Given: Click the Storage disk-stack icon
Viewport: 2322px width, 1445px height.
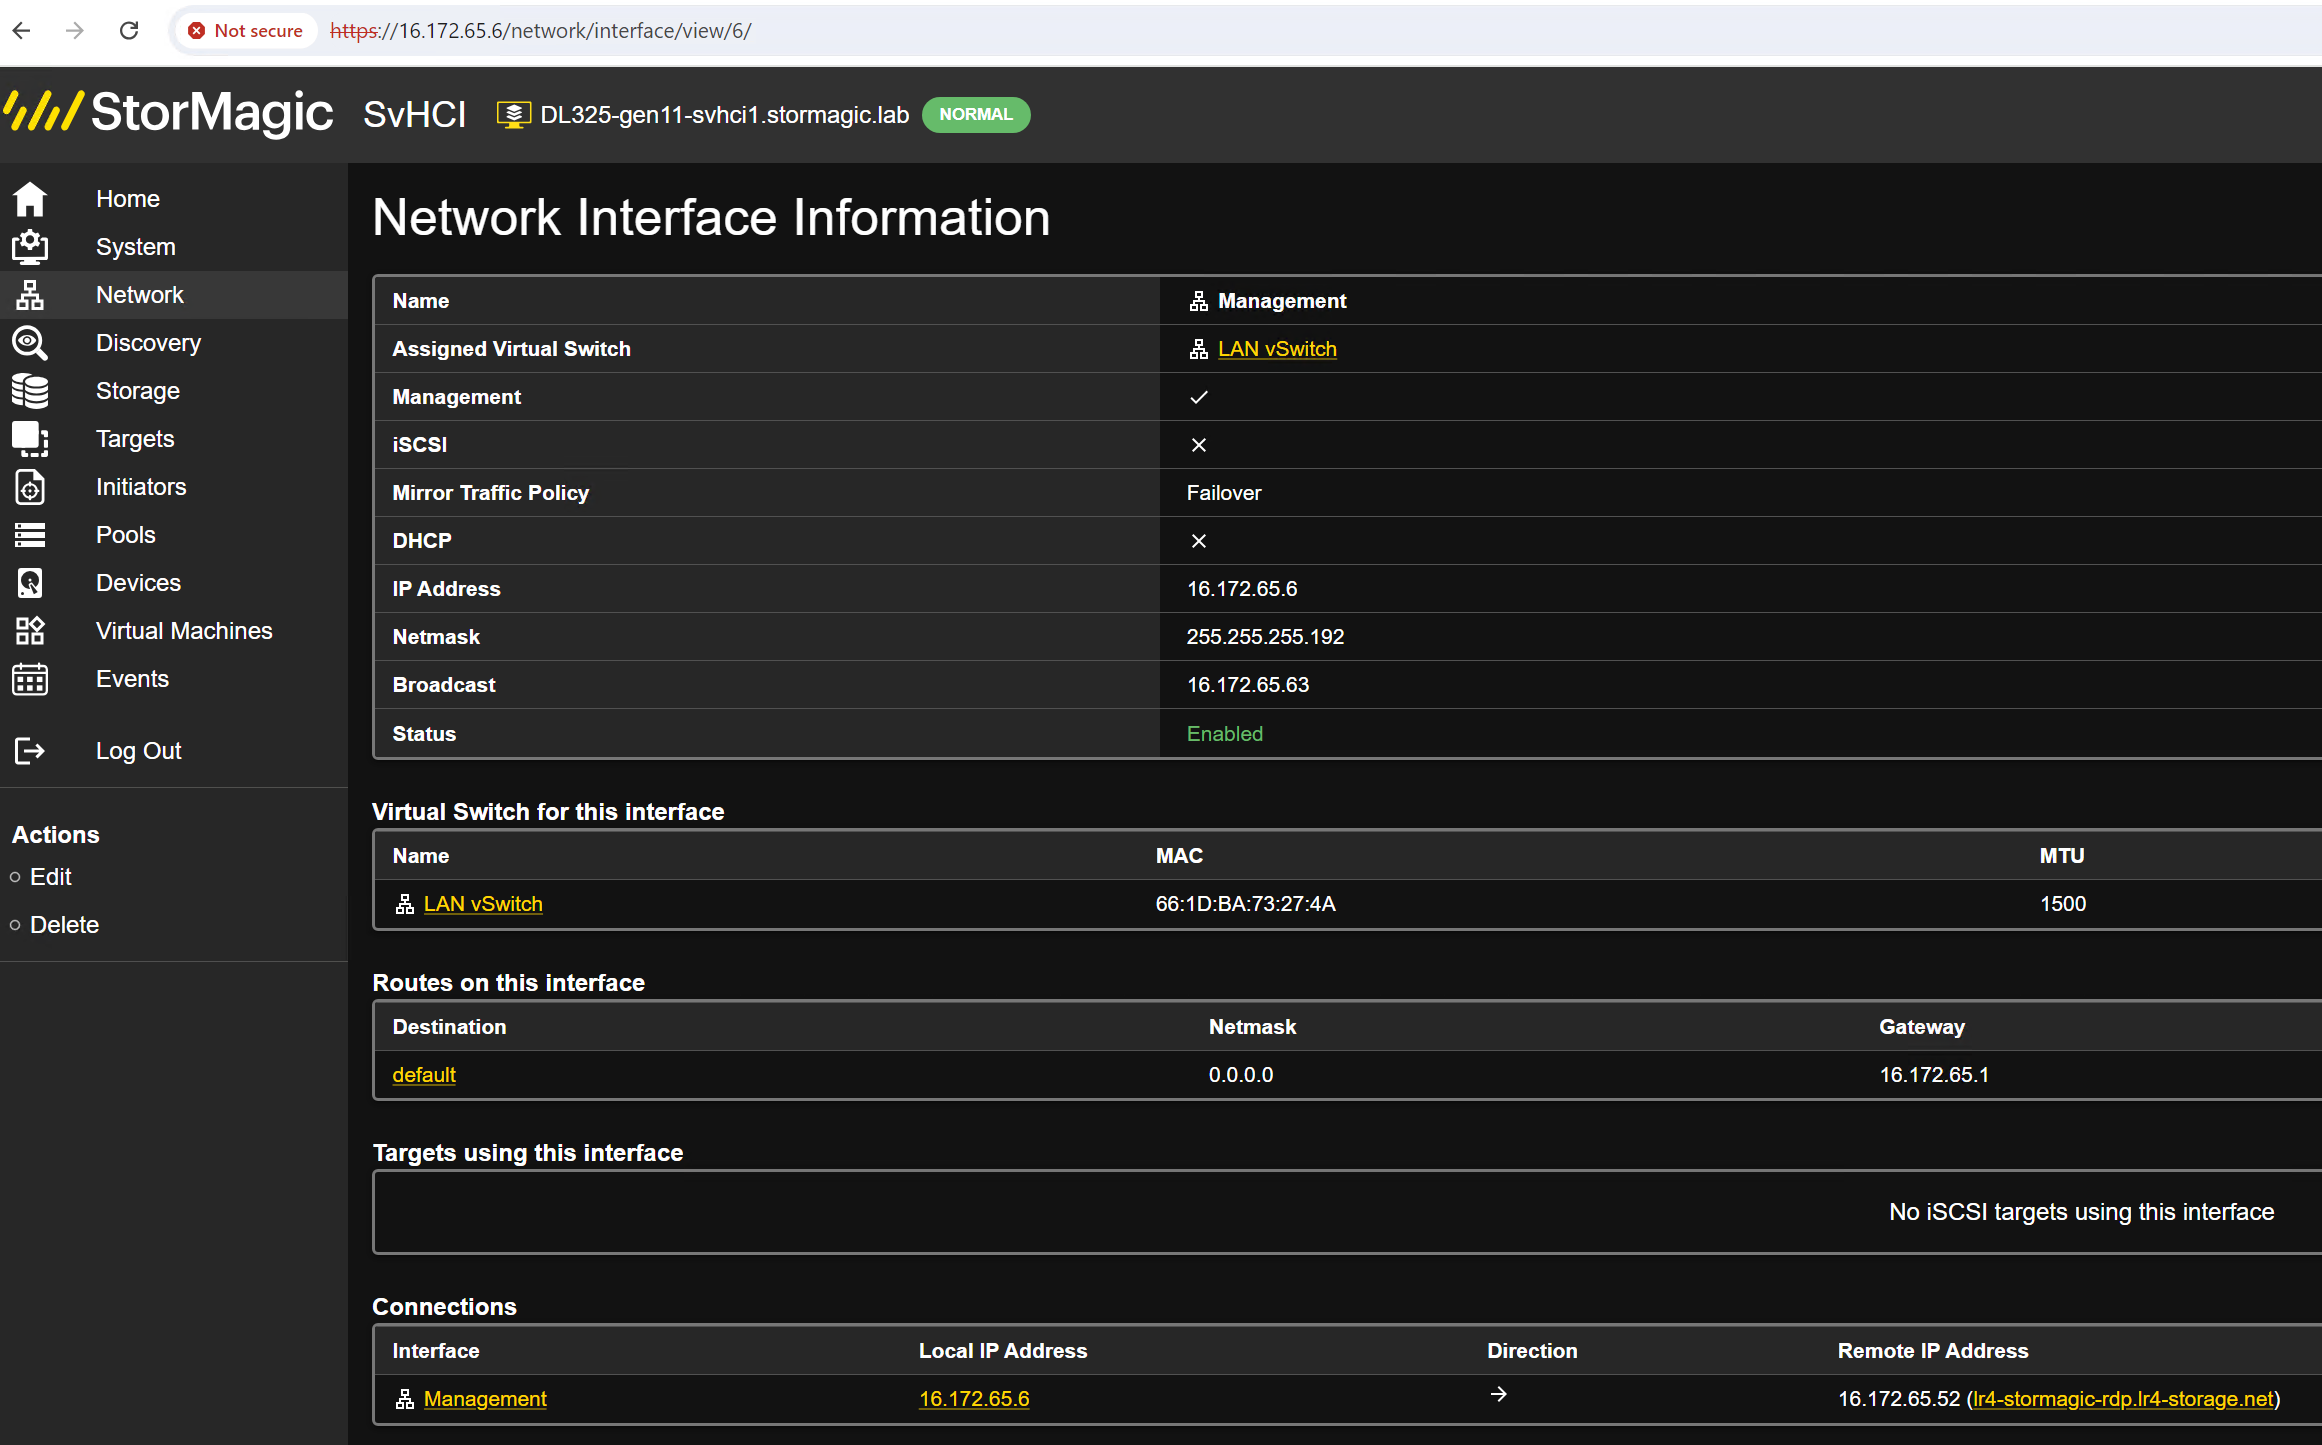Looking at the screenshot, I should coord(30,391).
